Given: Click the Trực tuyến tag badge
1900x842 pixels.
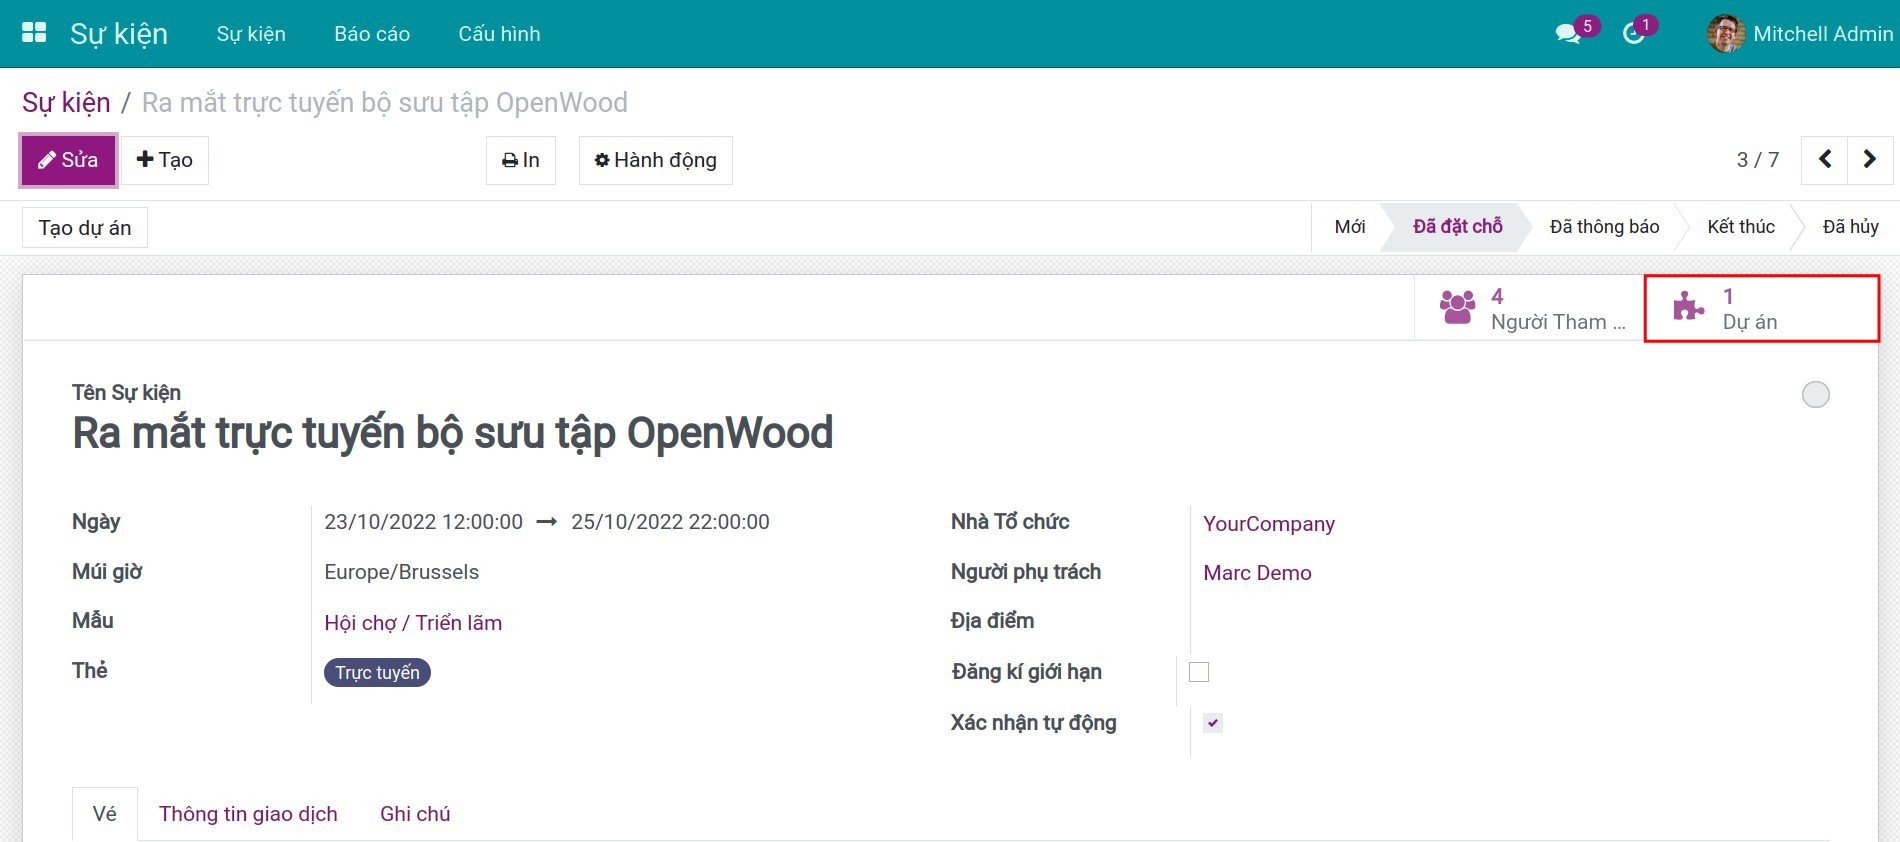Looking at the screenshot, I should 377,673.
